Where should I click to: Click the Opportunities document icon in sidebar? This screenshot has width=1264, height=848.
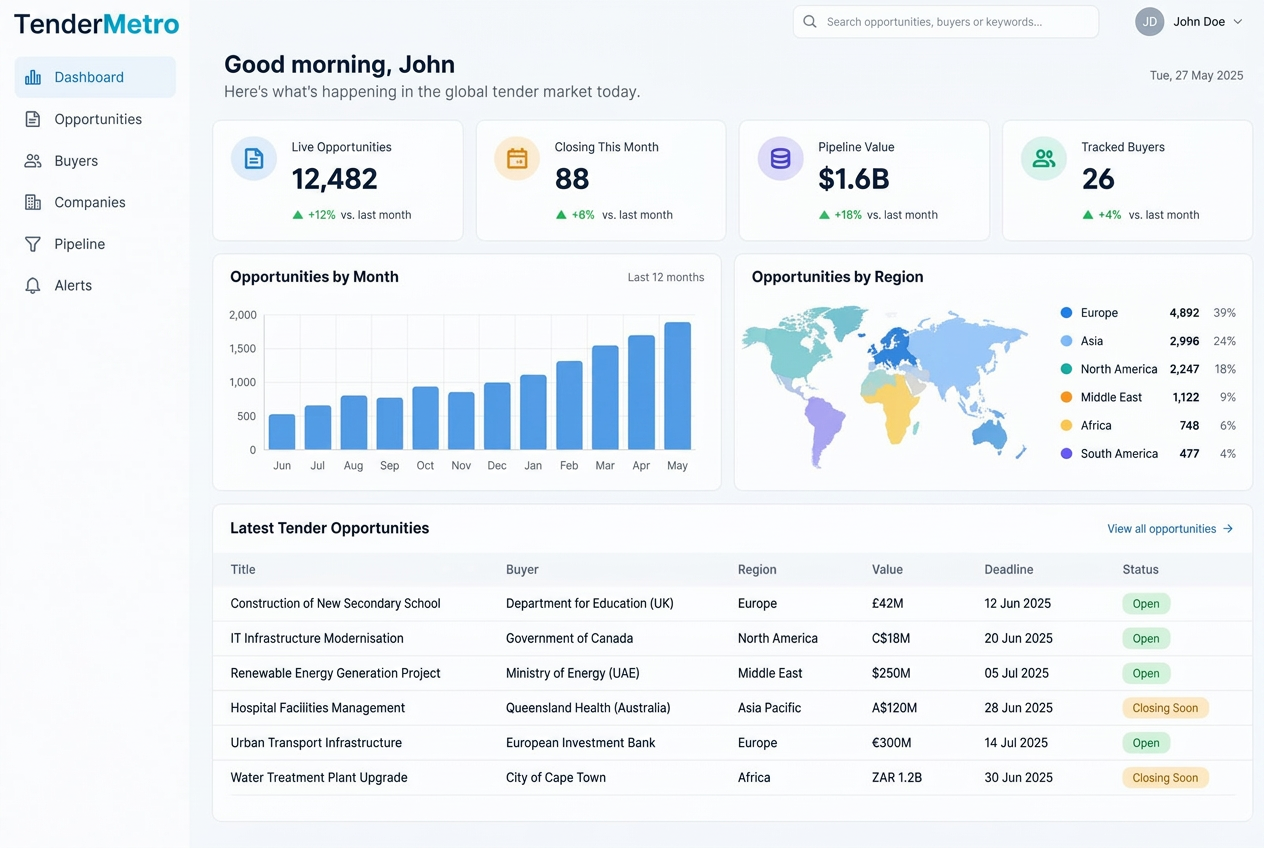point(33,119)
